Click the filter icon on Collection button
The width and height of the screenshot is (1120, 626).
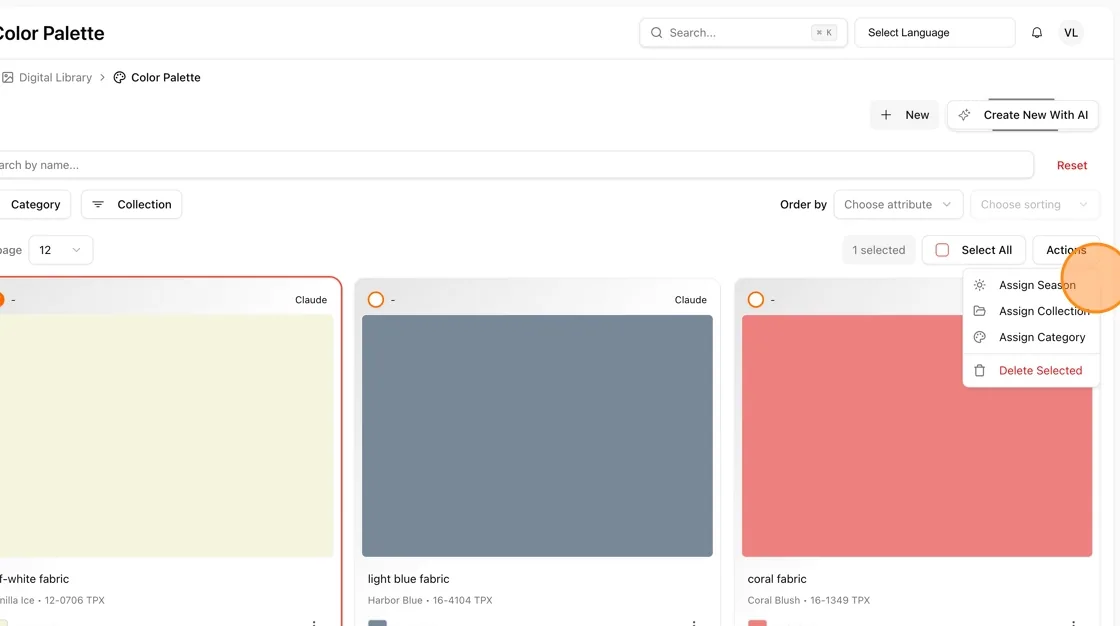pos(98,204)
